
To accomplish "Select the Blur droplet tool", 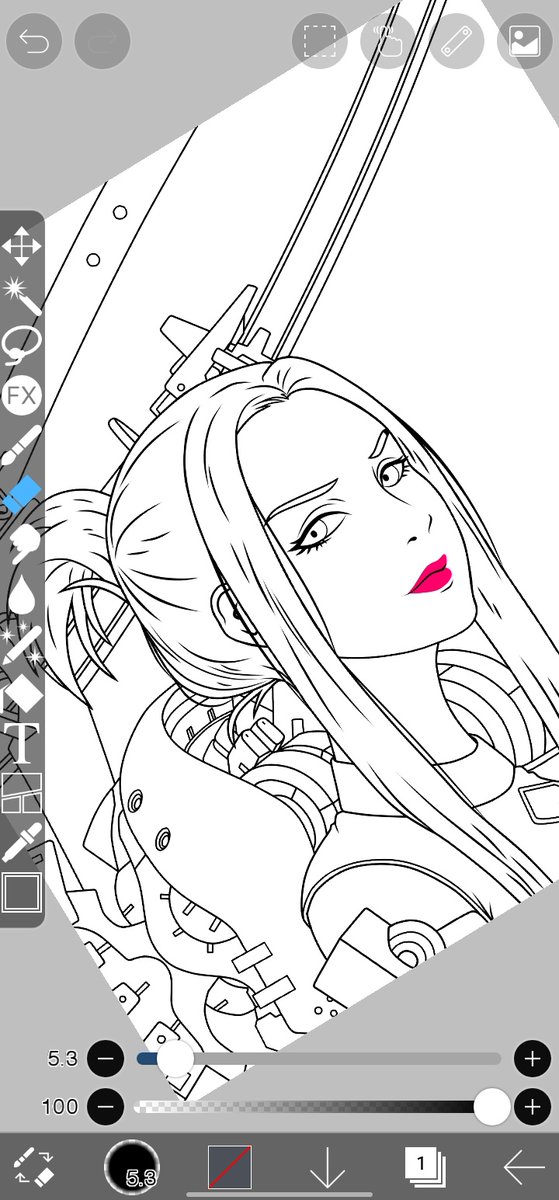I will point(21,594).
